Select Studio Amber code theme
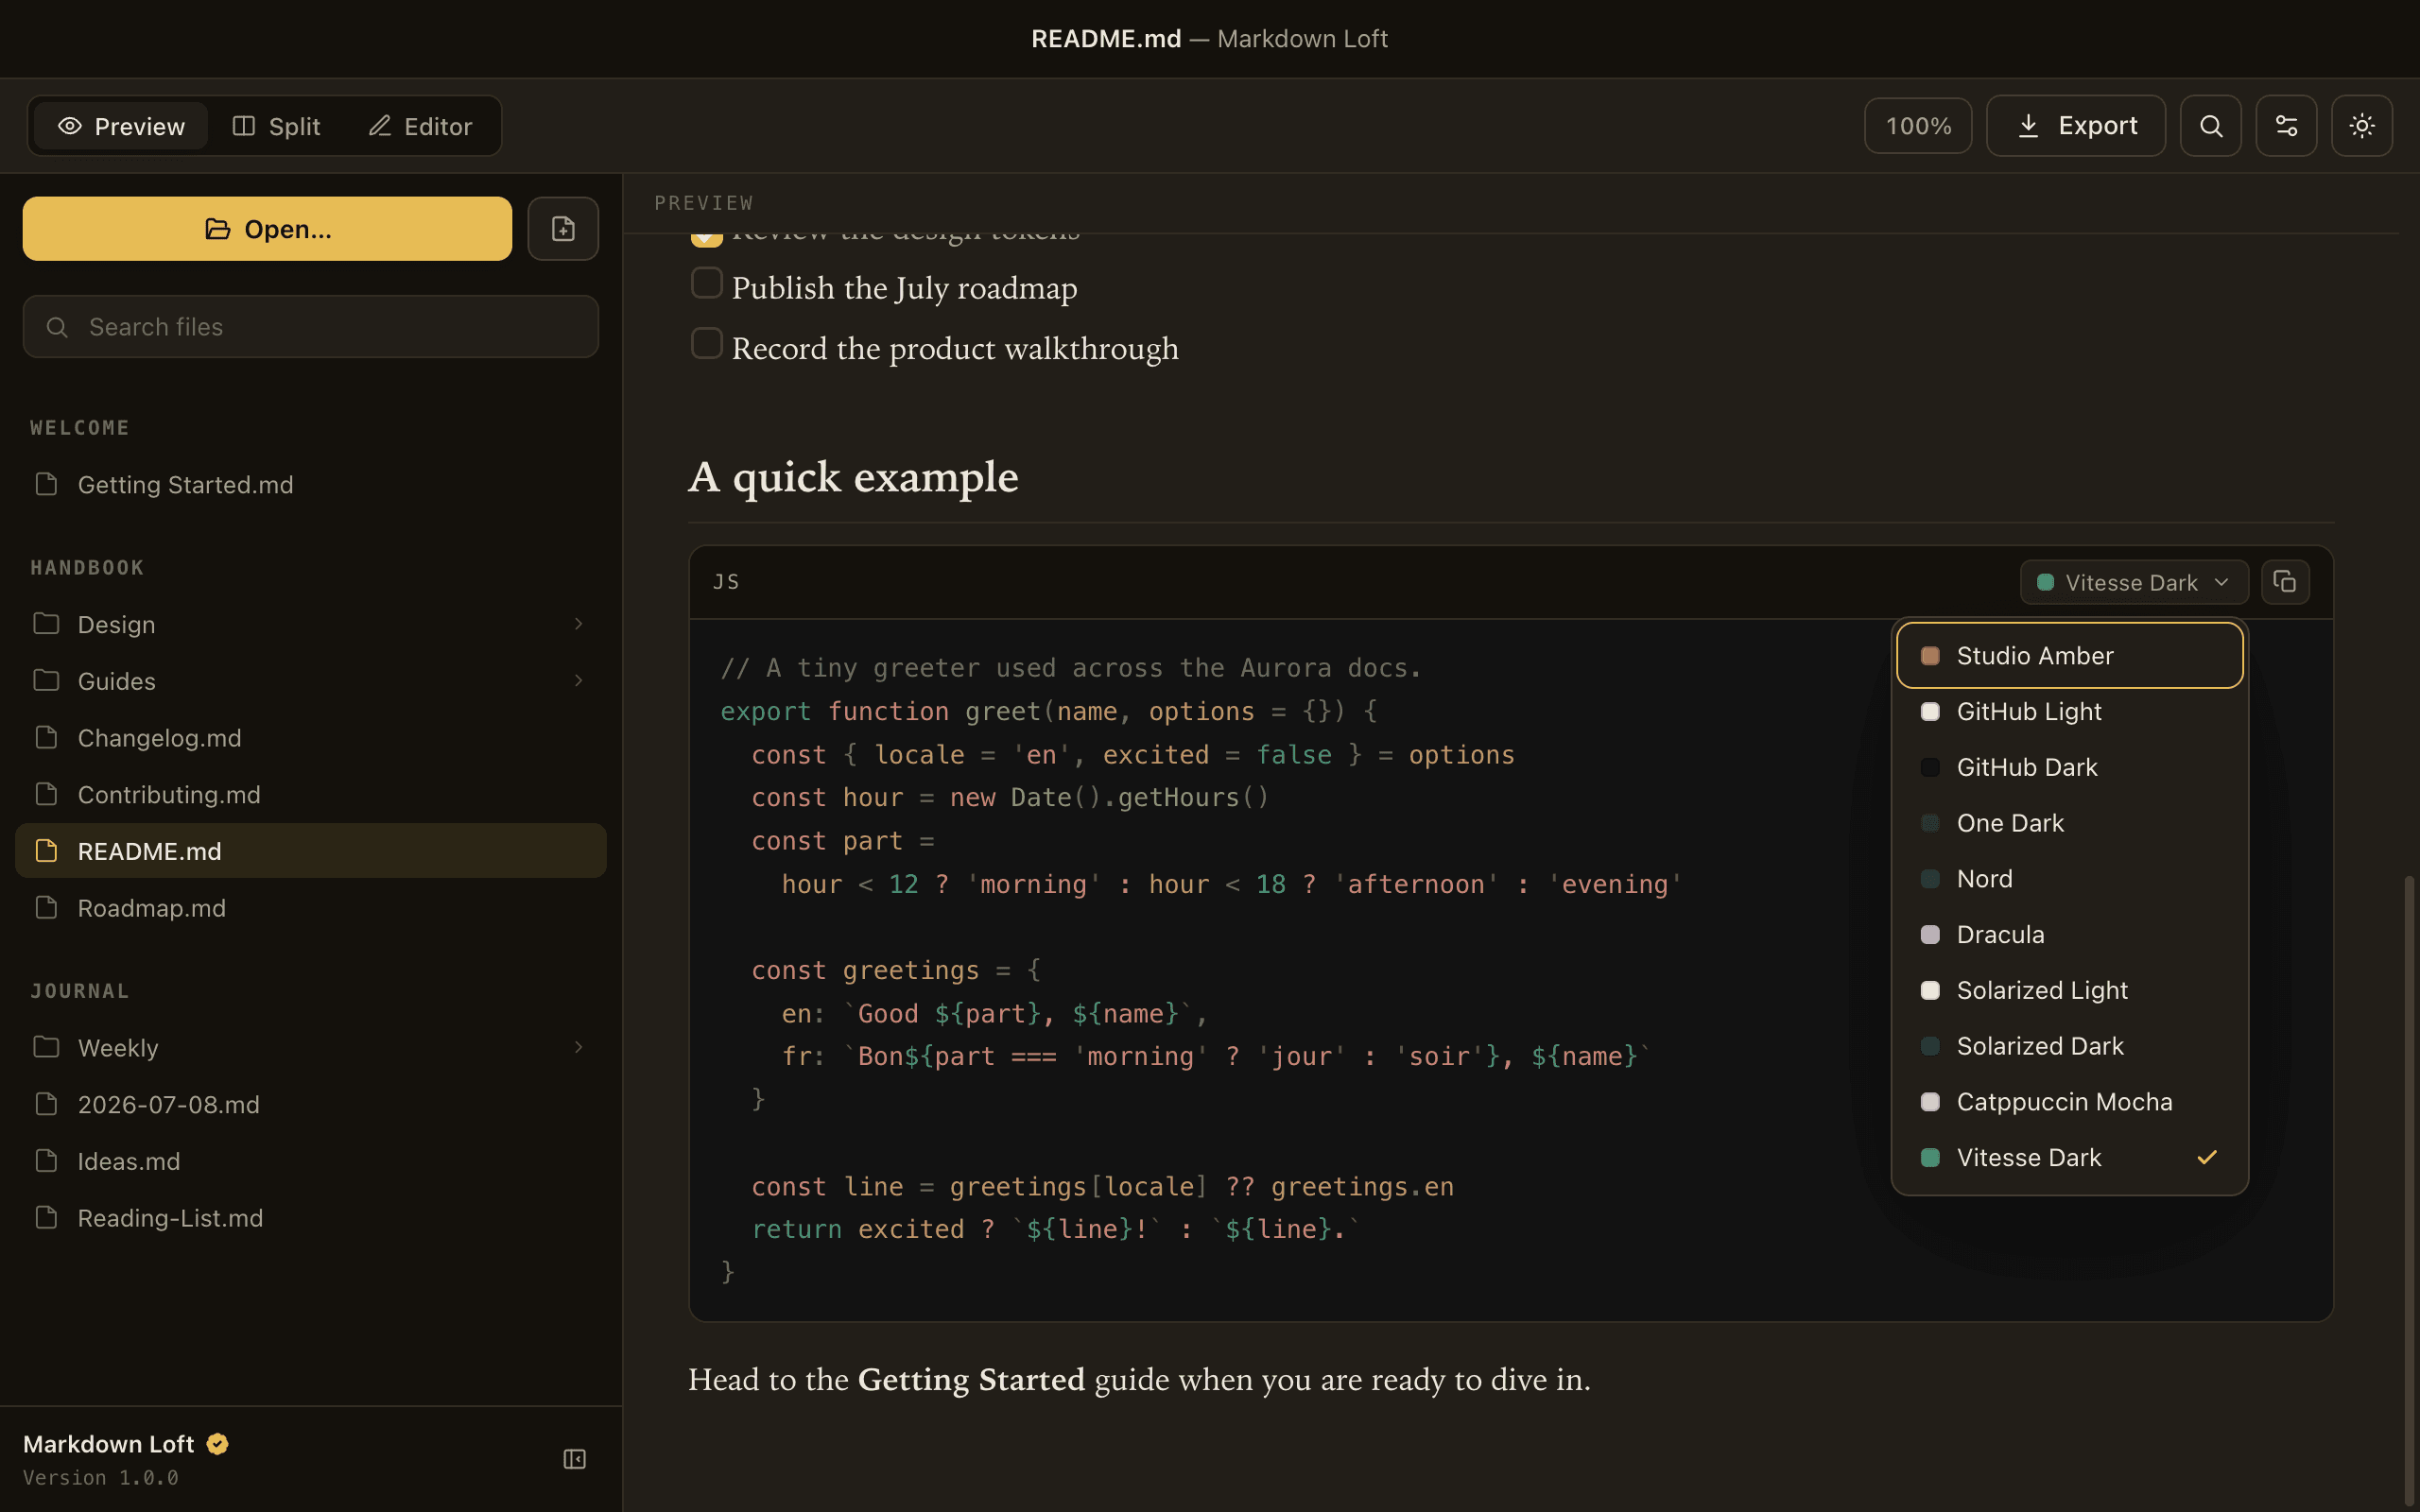The height and width of the screenshot is (1512, 2420). click(2070, 656)
